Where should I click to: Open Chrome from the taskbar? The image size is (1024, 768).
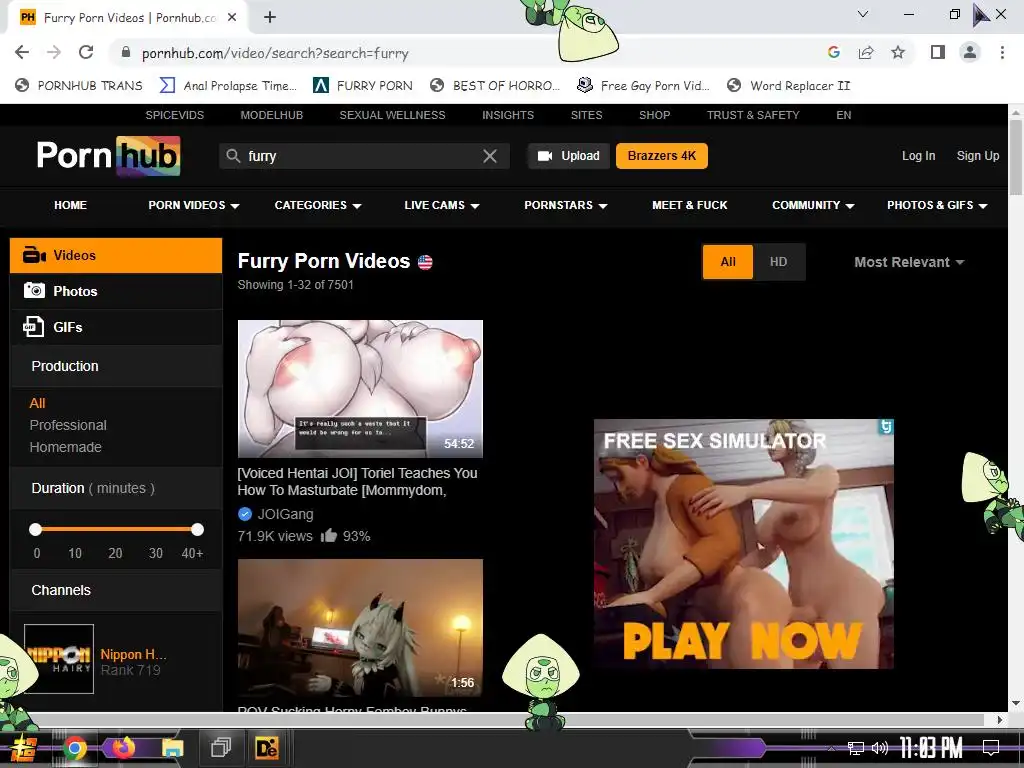pos(75,748)
